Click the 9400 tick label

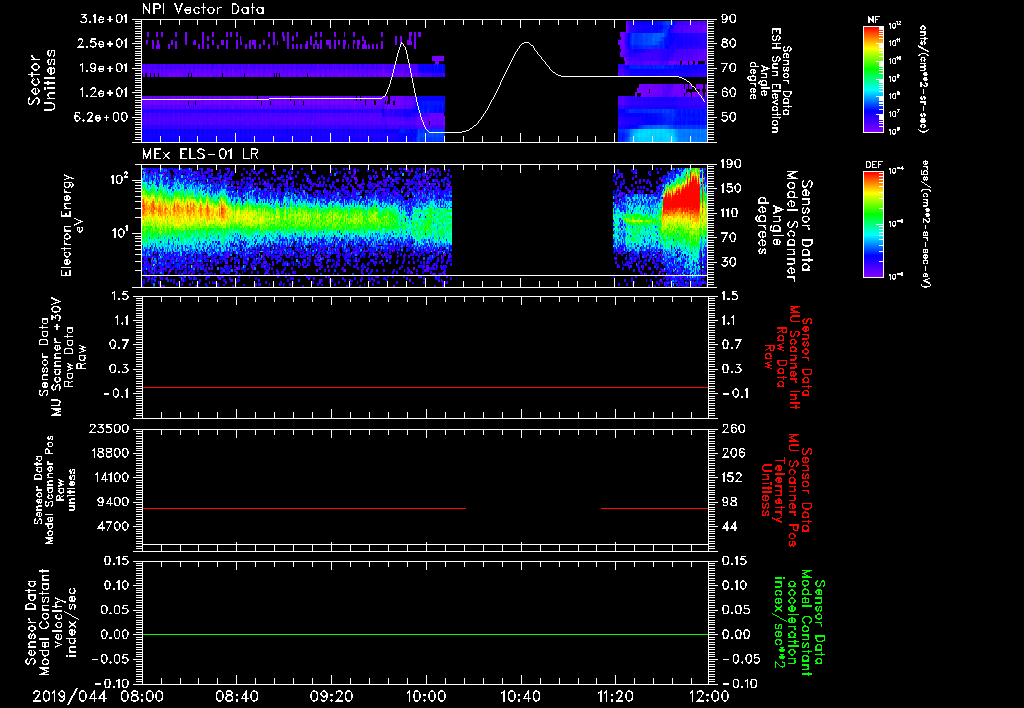pyautogui.click(x=112, y=502)
